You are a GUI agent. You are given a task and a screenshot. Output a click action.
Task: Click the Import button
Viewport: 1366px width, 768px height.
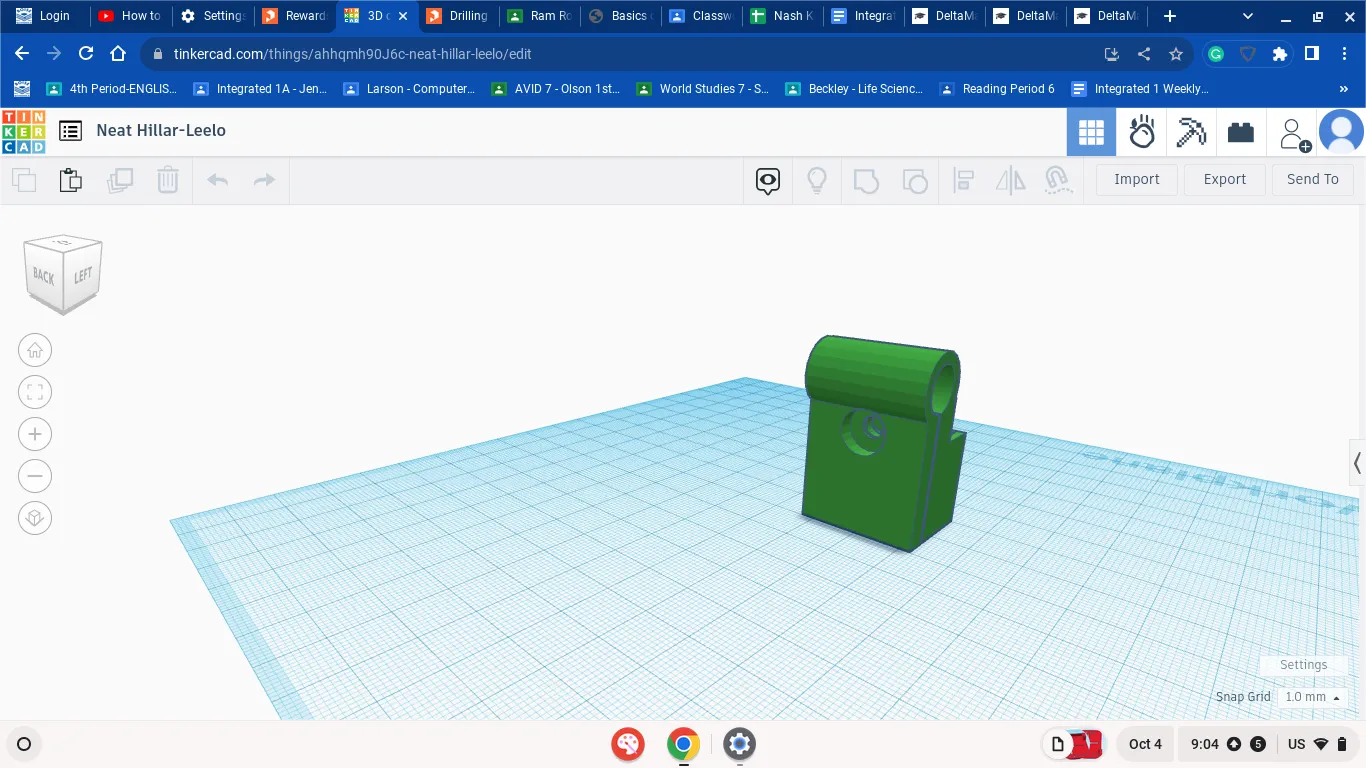click(x=1136, y=180)
